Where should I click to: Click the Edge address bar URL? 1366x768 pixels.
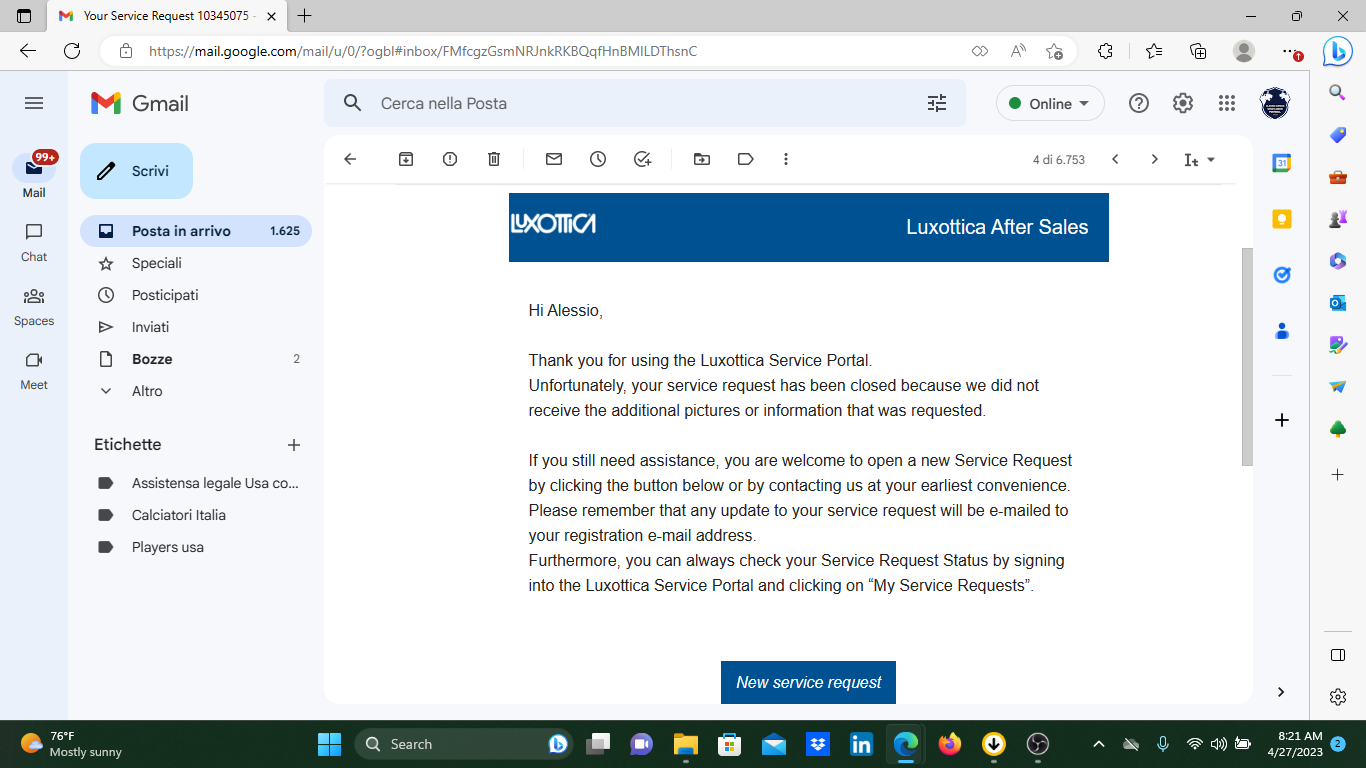(423, 51)
